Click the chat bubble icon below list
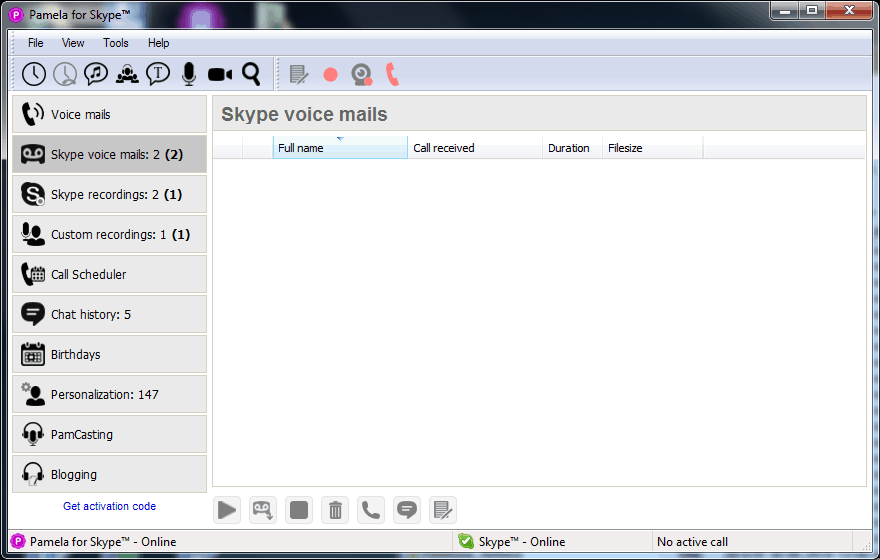Viewport: 880px width, 560px height. (x=407, y=510)
